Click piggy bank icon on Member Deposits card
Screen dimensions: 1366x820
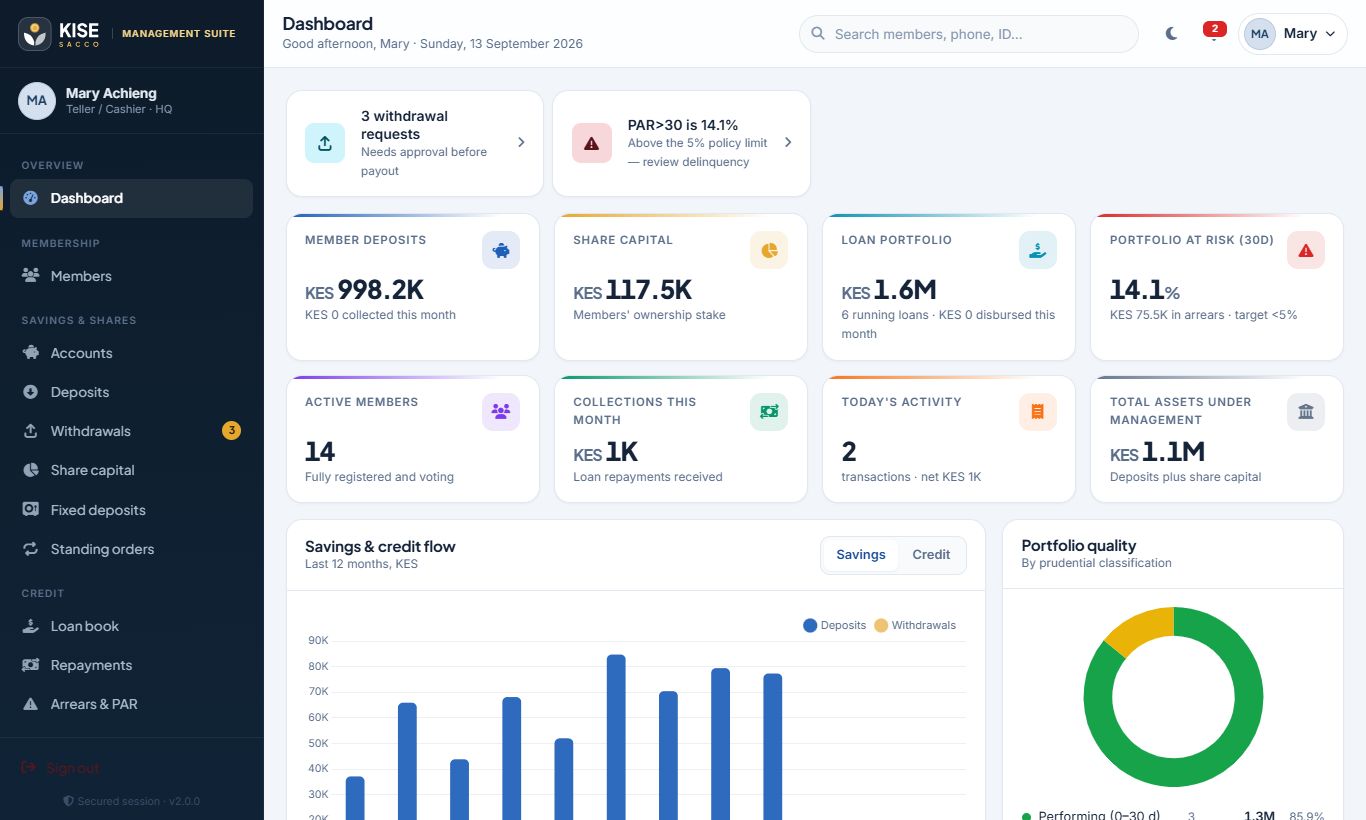coord(501,250)
